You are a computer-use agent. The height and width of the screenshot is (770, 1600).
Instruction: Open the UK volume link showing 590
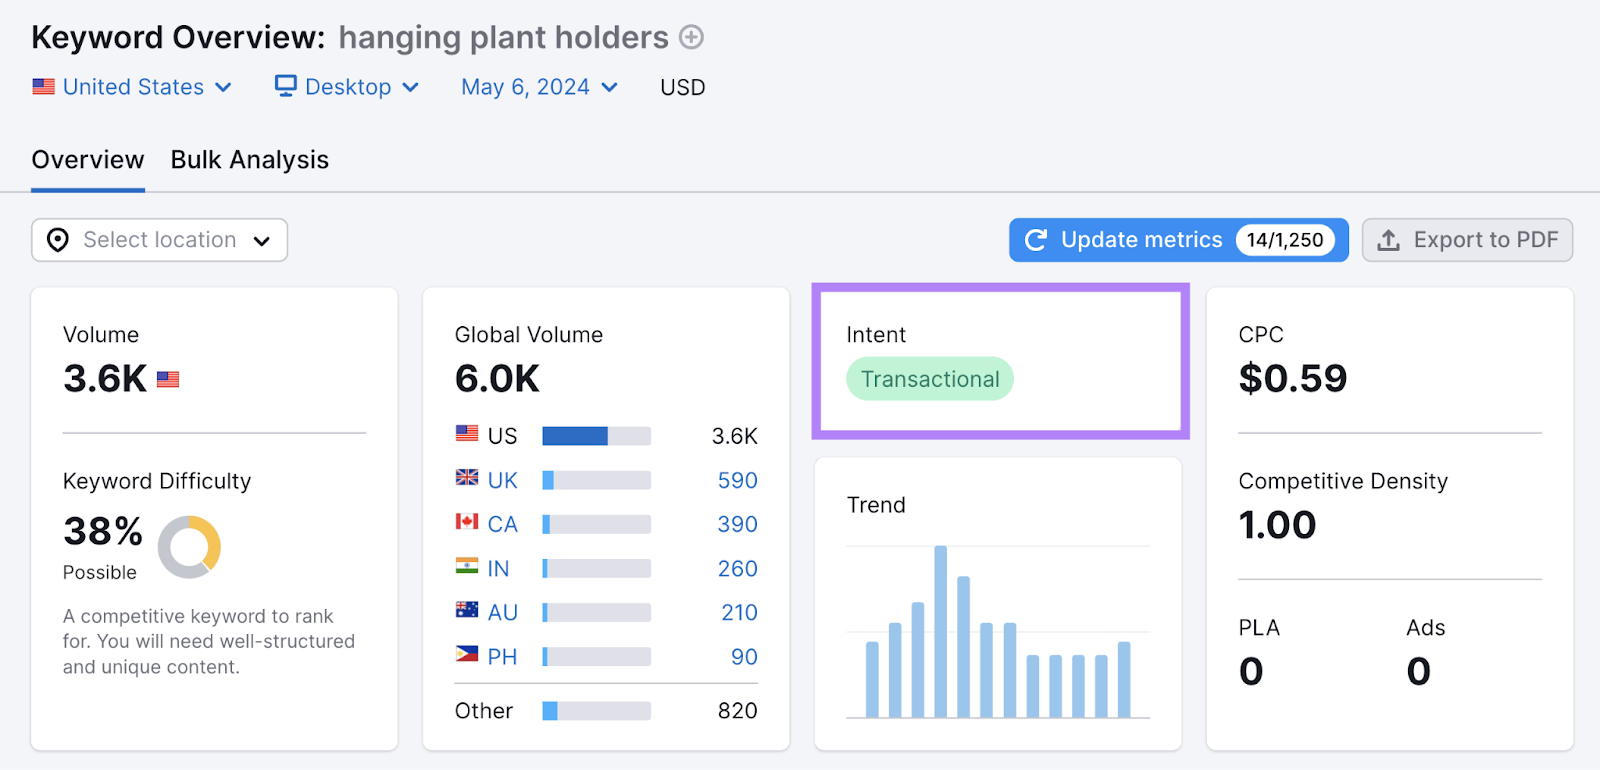point(736,480)
